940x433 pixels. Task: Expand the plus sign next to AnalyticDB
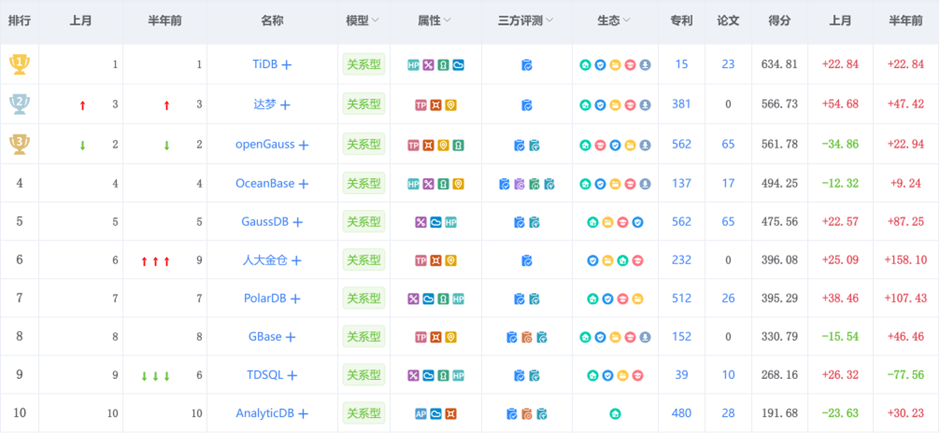pos(303,414)
